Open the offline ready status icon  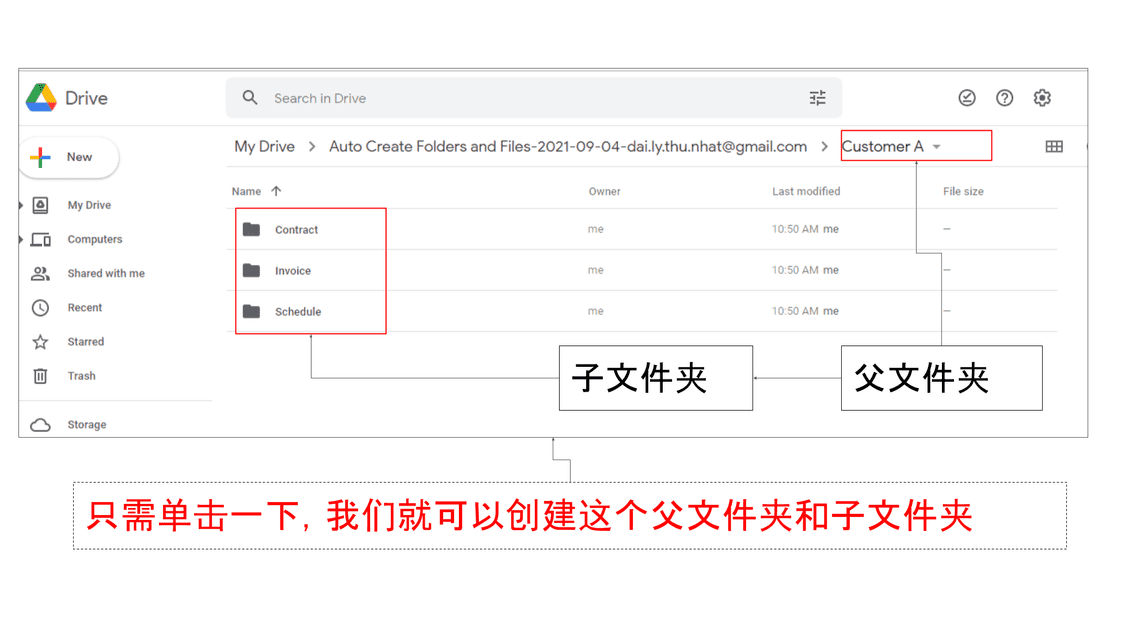click(x=966, y=98)
